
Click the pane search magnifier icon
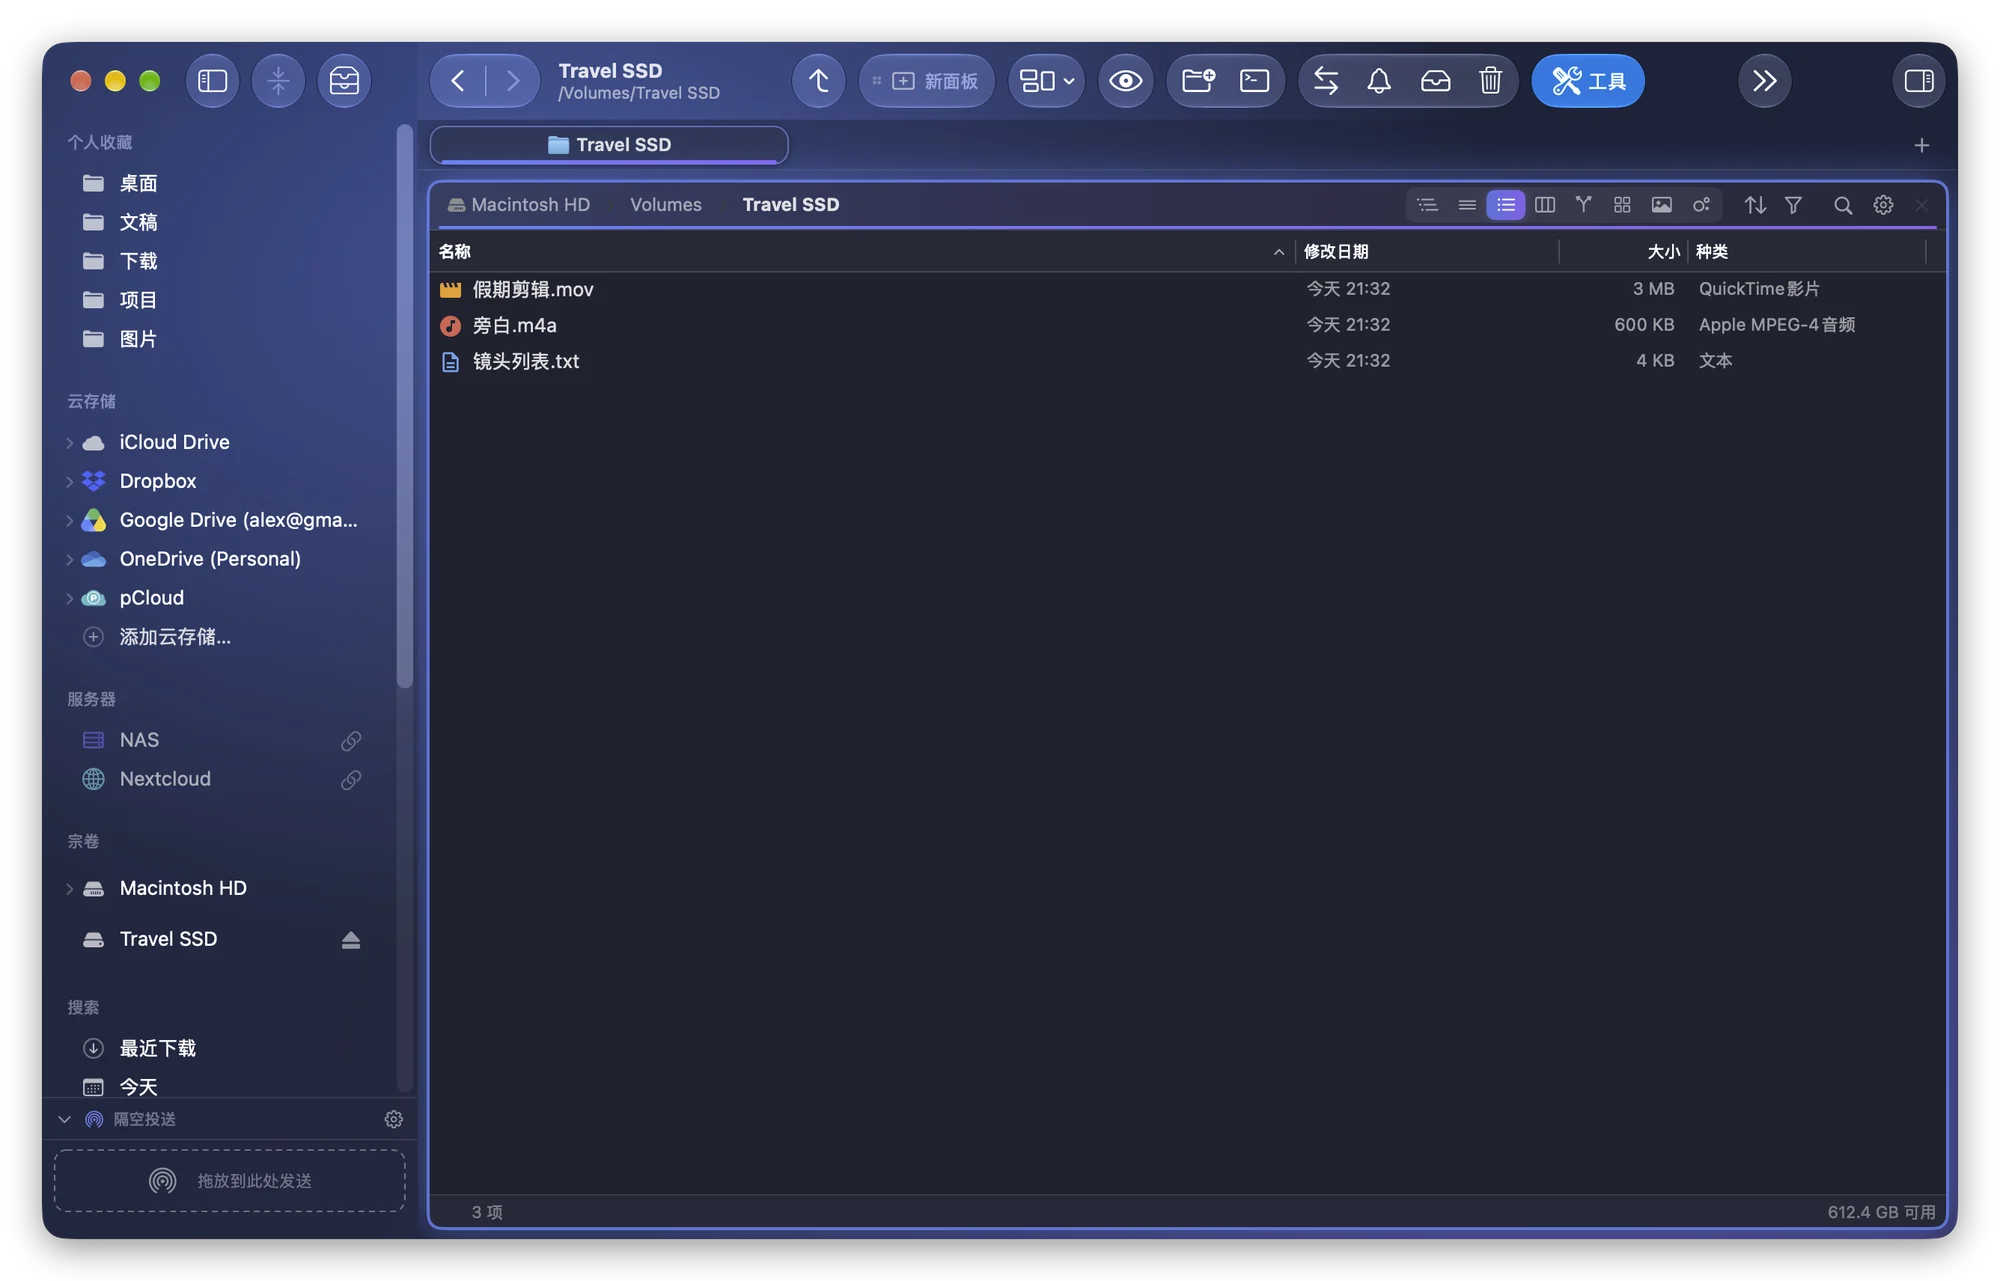click(1842, 205)
